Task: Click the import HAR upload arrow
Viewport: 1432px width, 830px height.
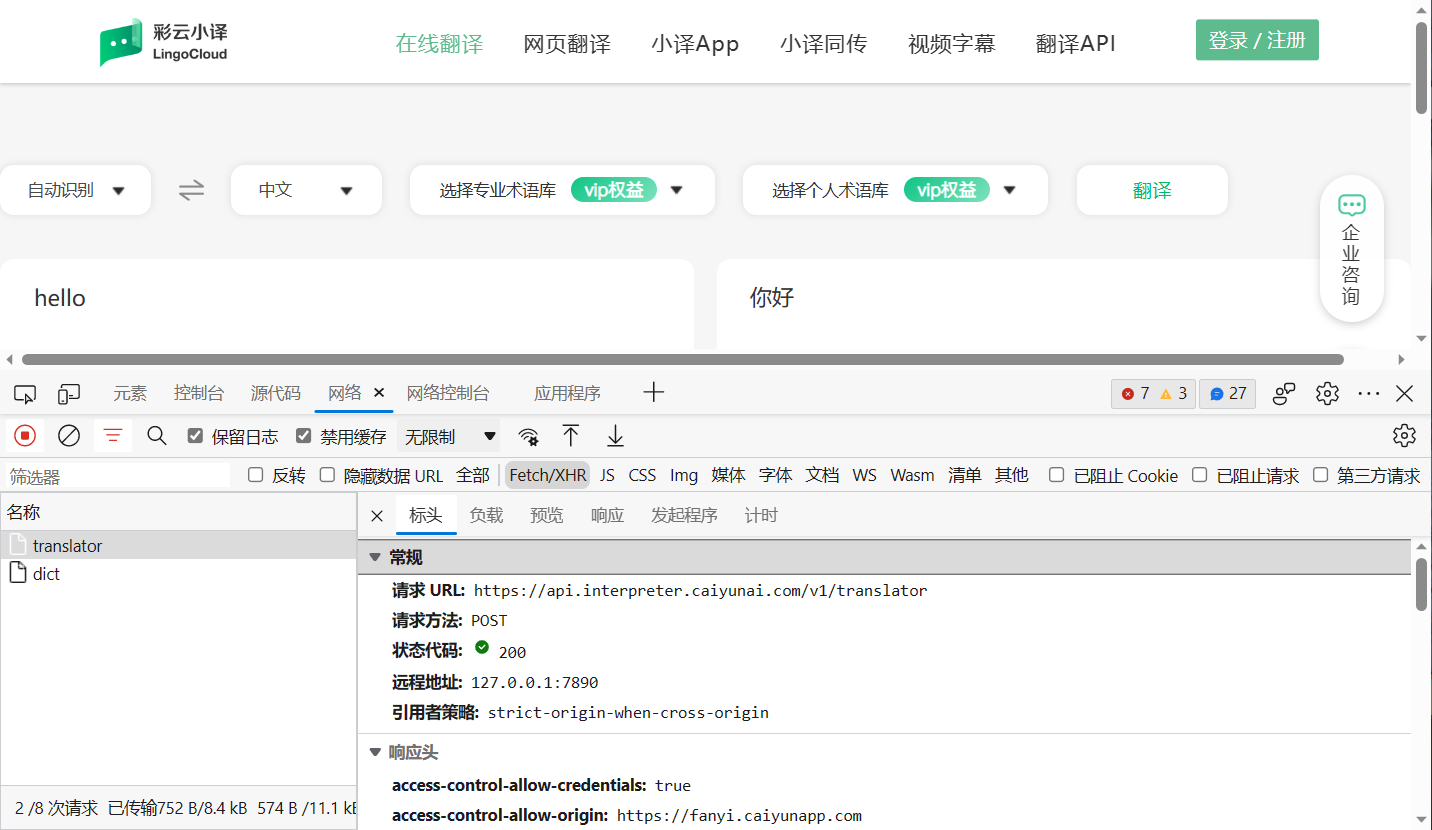Action: click(571, 435)
